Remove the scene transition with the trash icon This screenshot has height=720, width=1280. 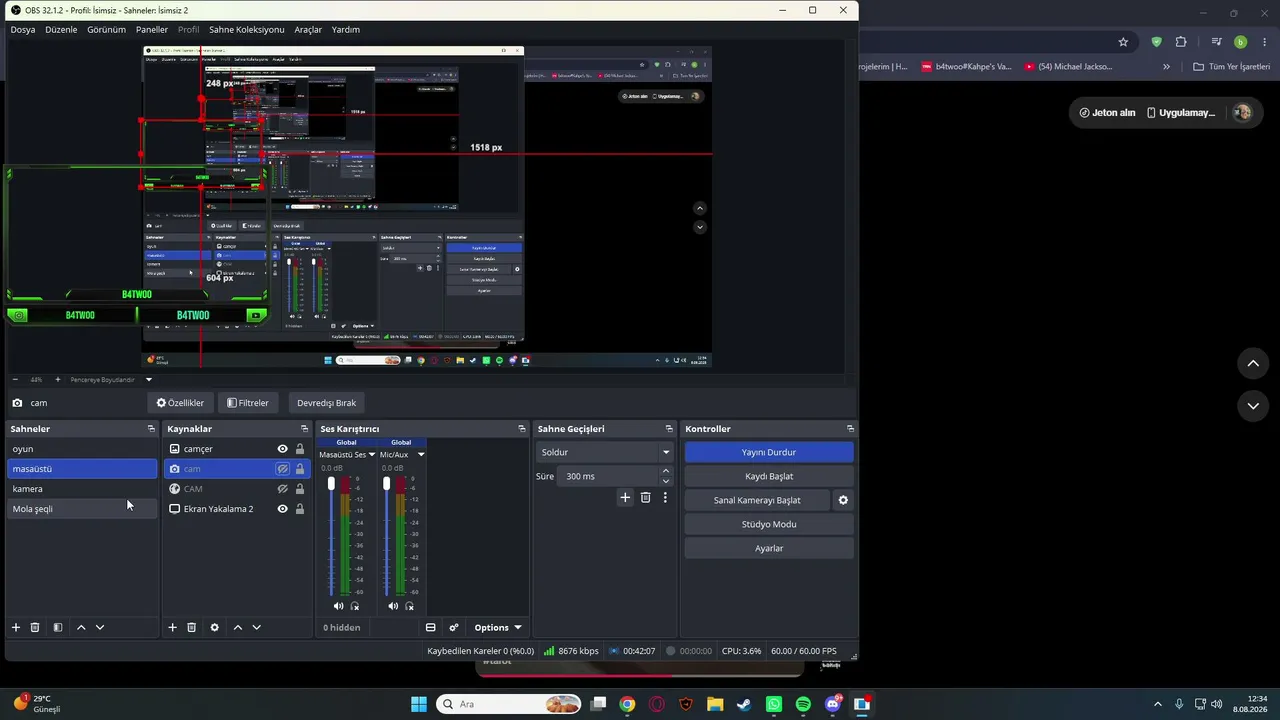coord(645,497)
